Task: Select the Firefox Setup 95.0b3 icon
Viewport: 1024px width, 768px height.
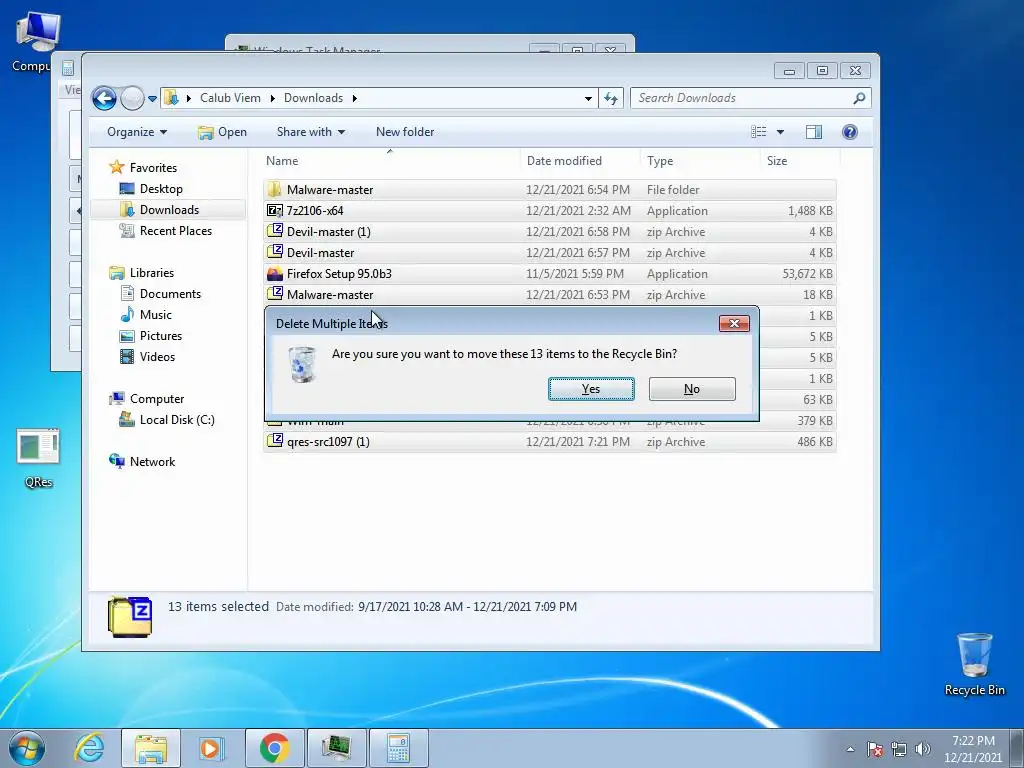Action: click(x=274, y=274)
